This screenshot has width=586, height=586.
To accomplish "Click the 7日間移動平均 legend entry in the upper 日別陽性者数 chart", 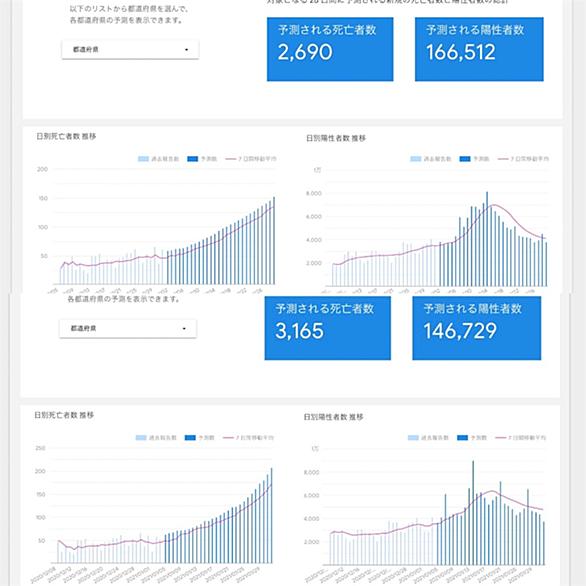I will (x=523, y=159).
